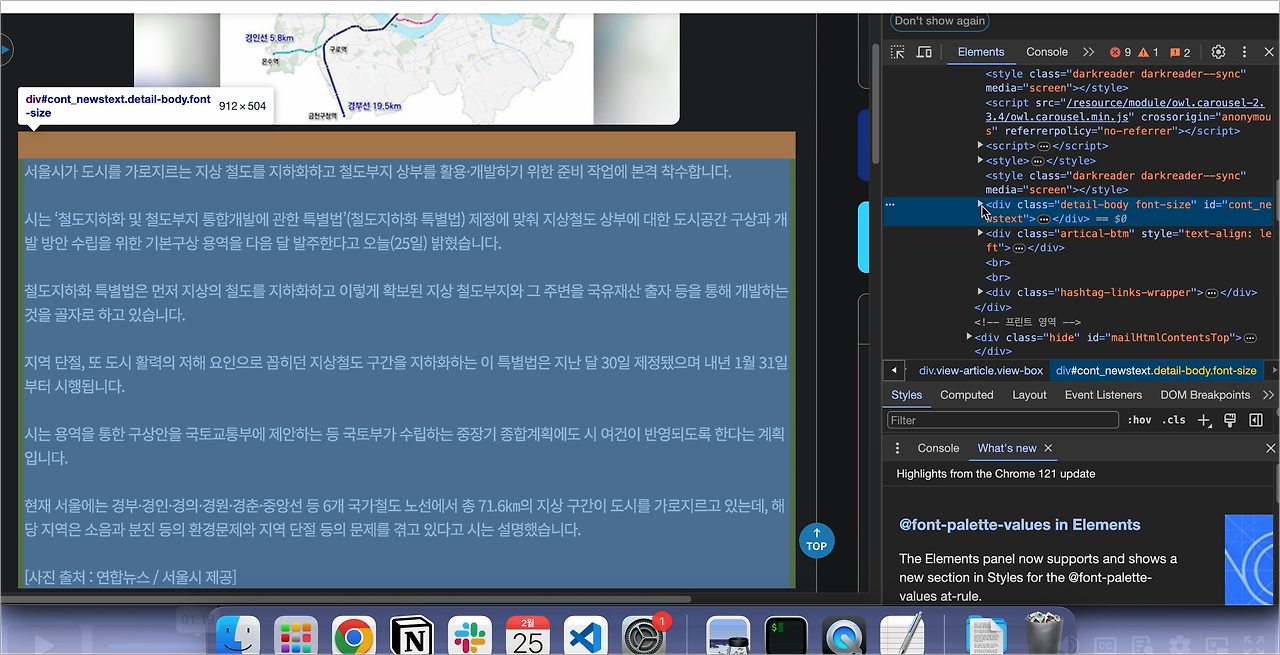The height and width of the screenshot is (655, 1280).
Task: Toggle the computed styles sidebar icon
Action: [1256, 421]
